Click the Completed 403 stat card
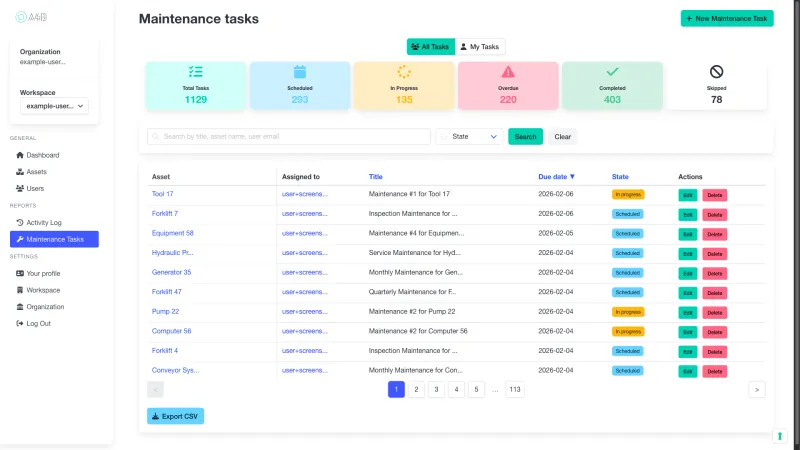This screenshot has height=450, width=800. [x=612, y=86]
